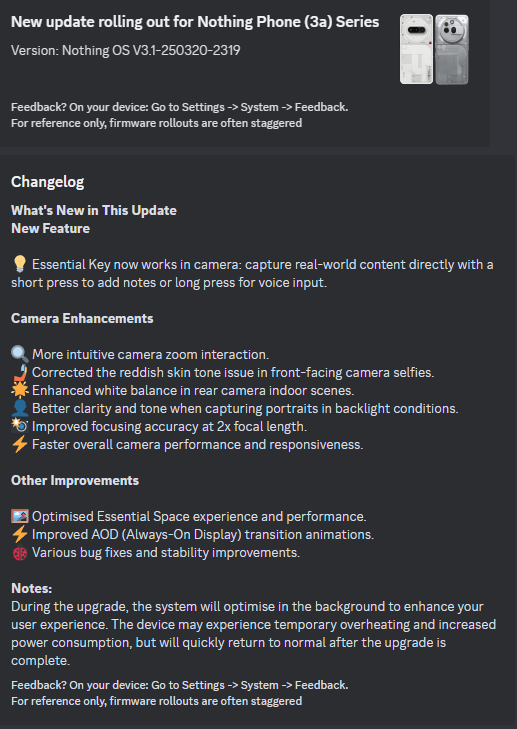Open the Nothing Phone (3a) thumbnail image

click(x=434, y=49)
